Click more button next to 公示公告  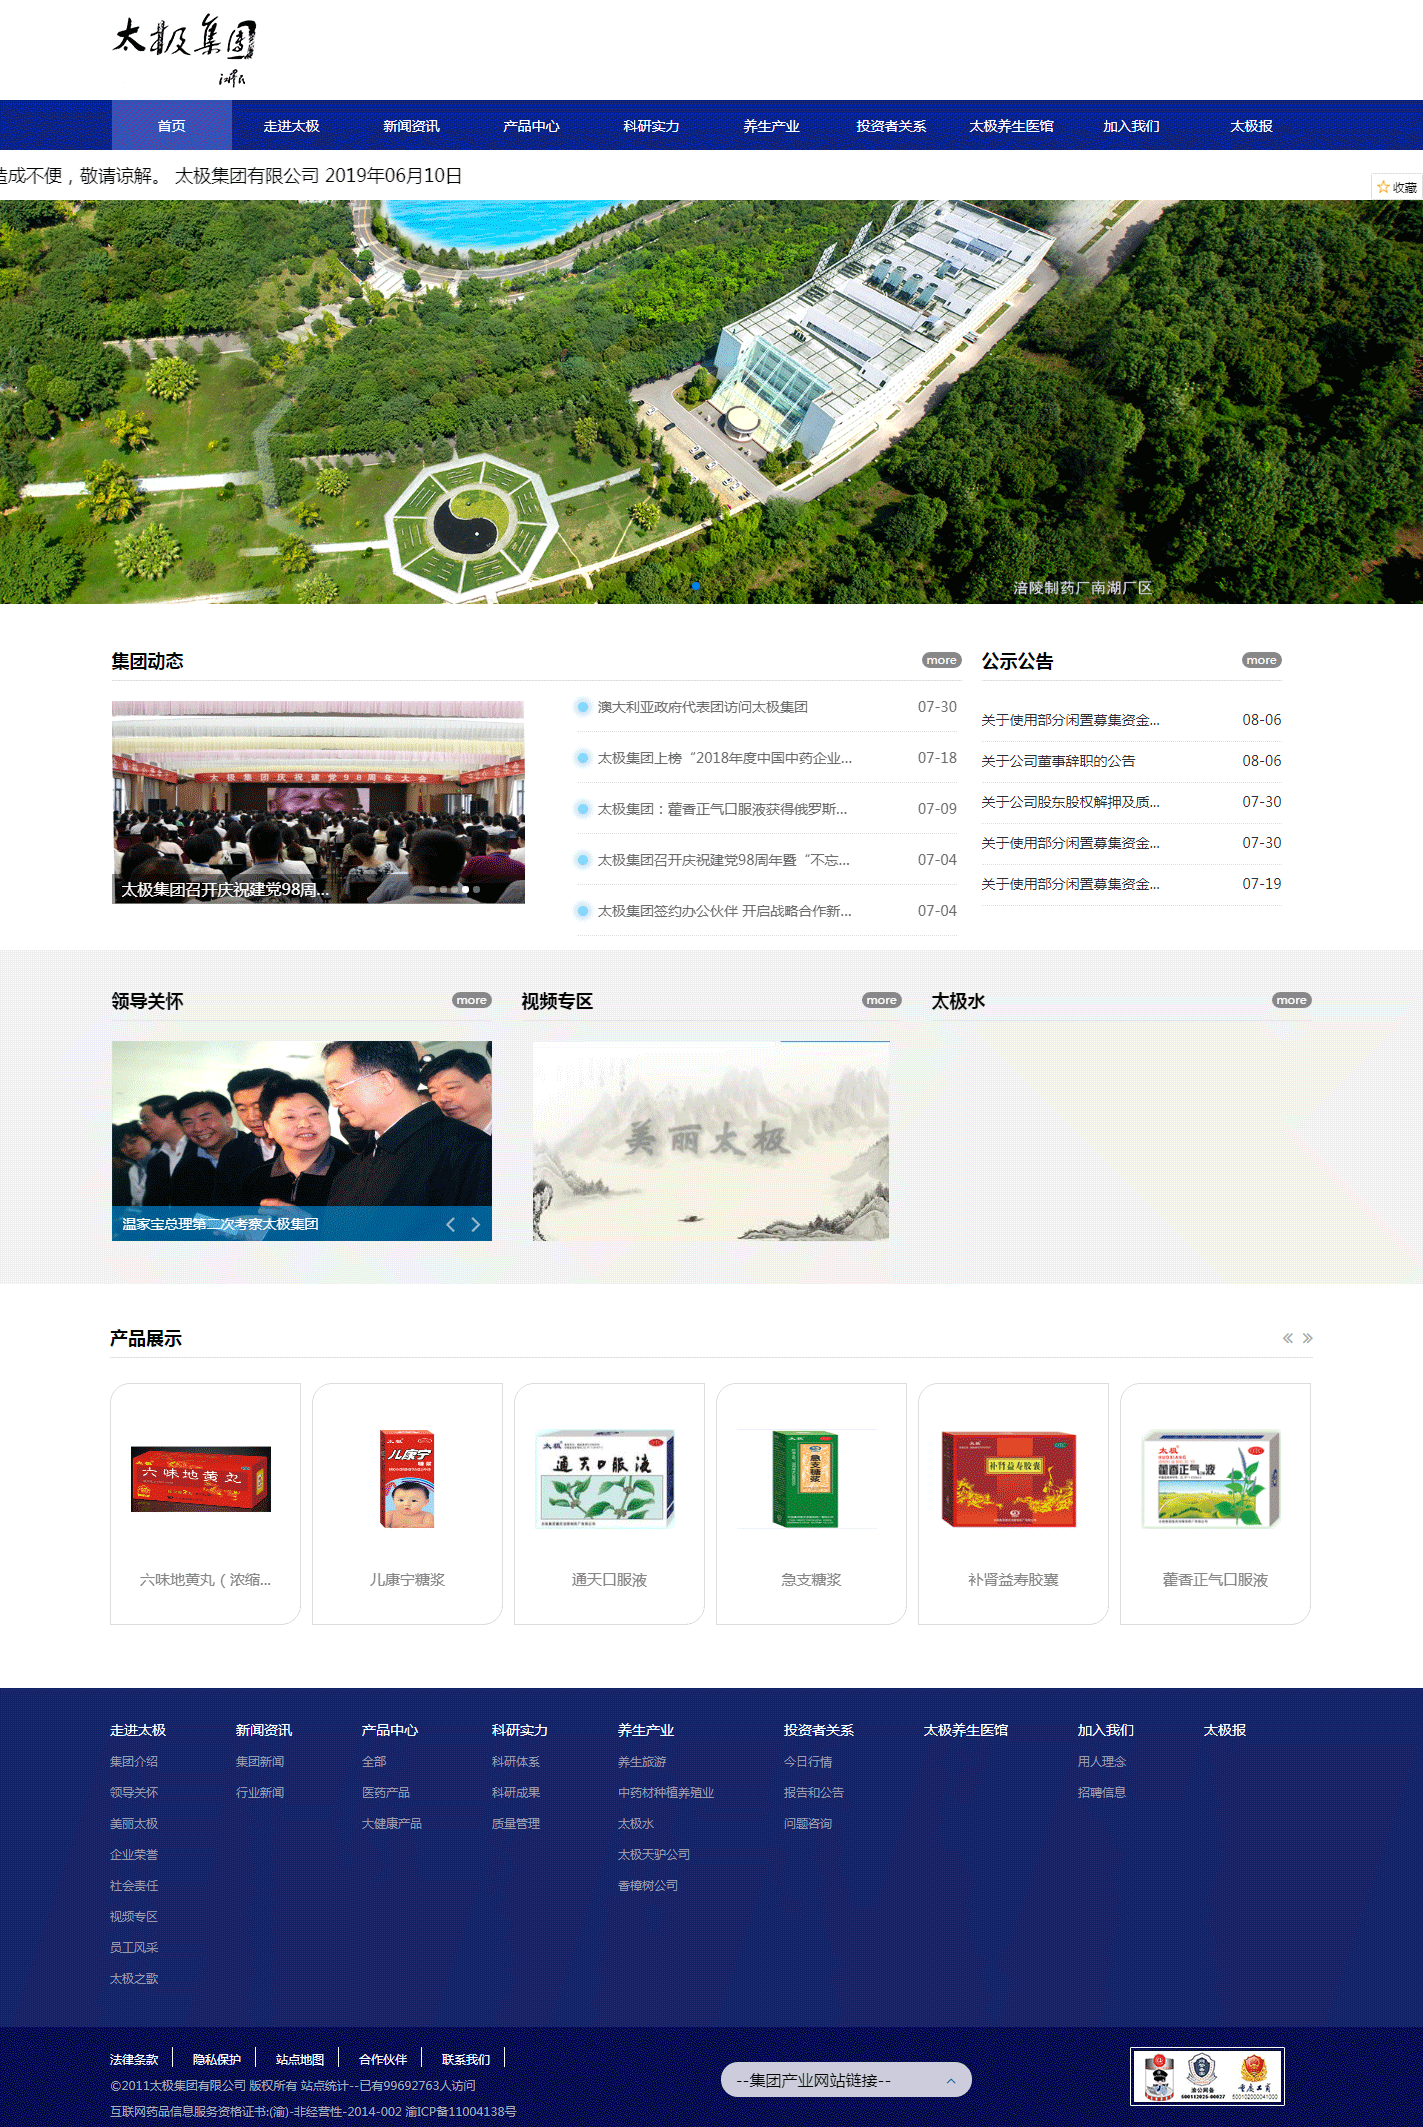coord(1261,660)
